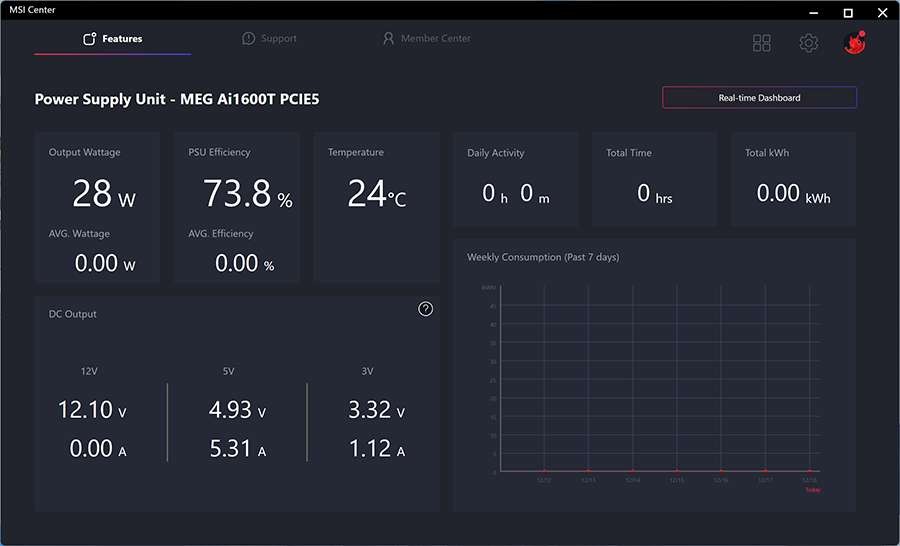900x546 pixels.
Task: Click the 3.32 V voltage reading
Action: (377, 410)
